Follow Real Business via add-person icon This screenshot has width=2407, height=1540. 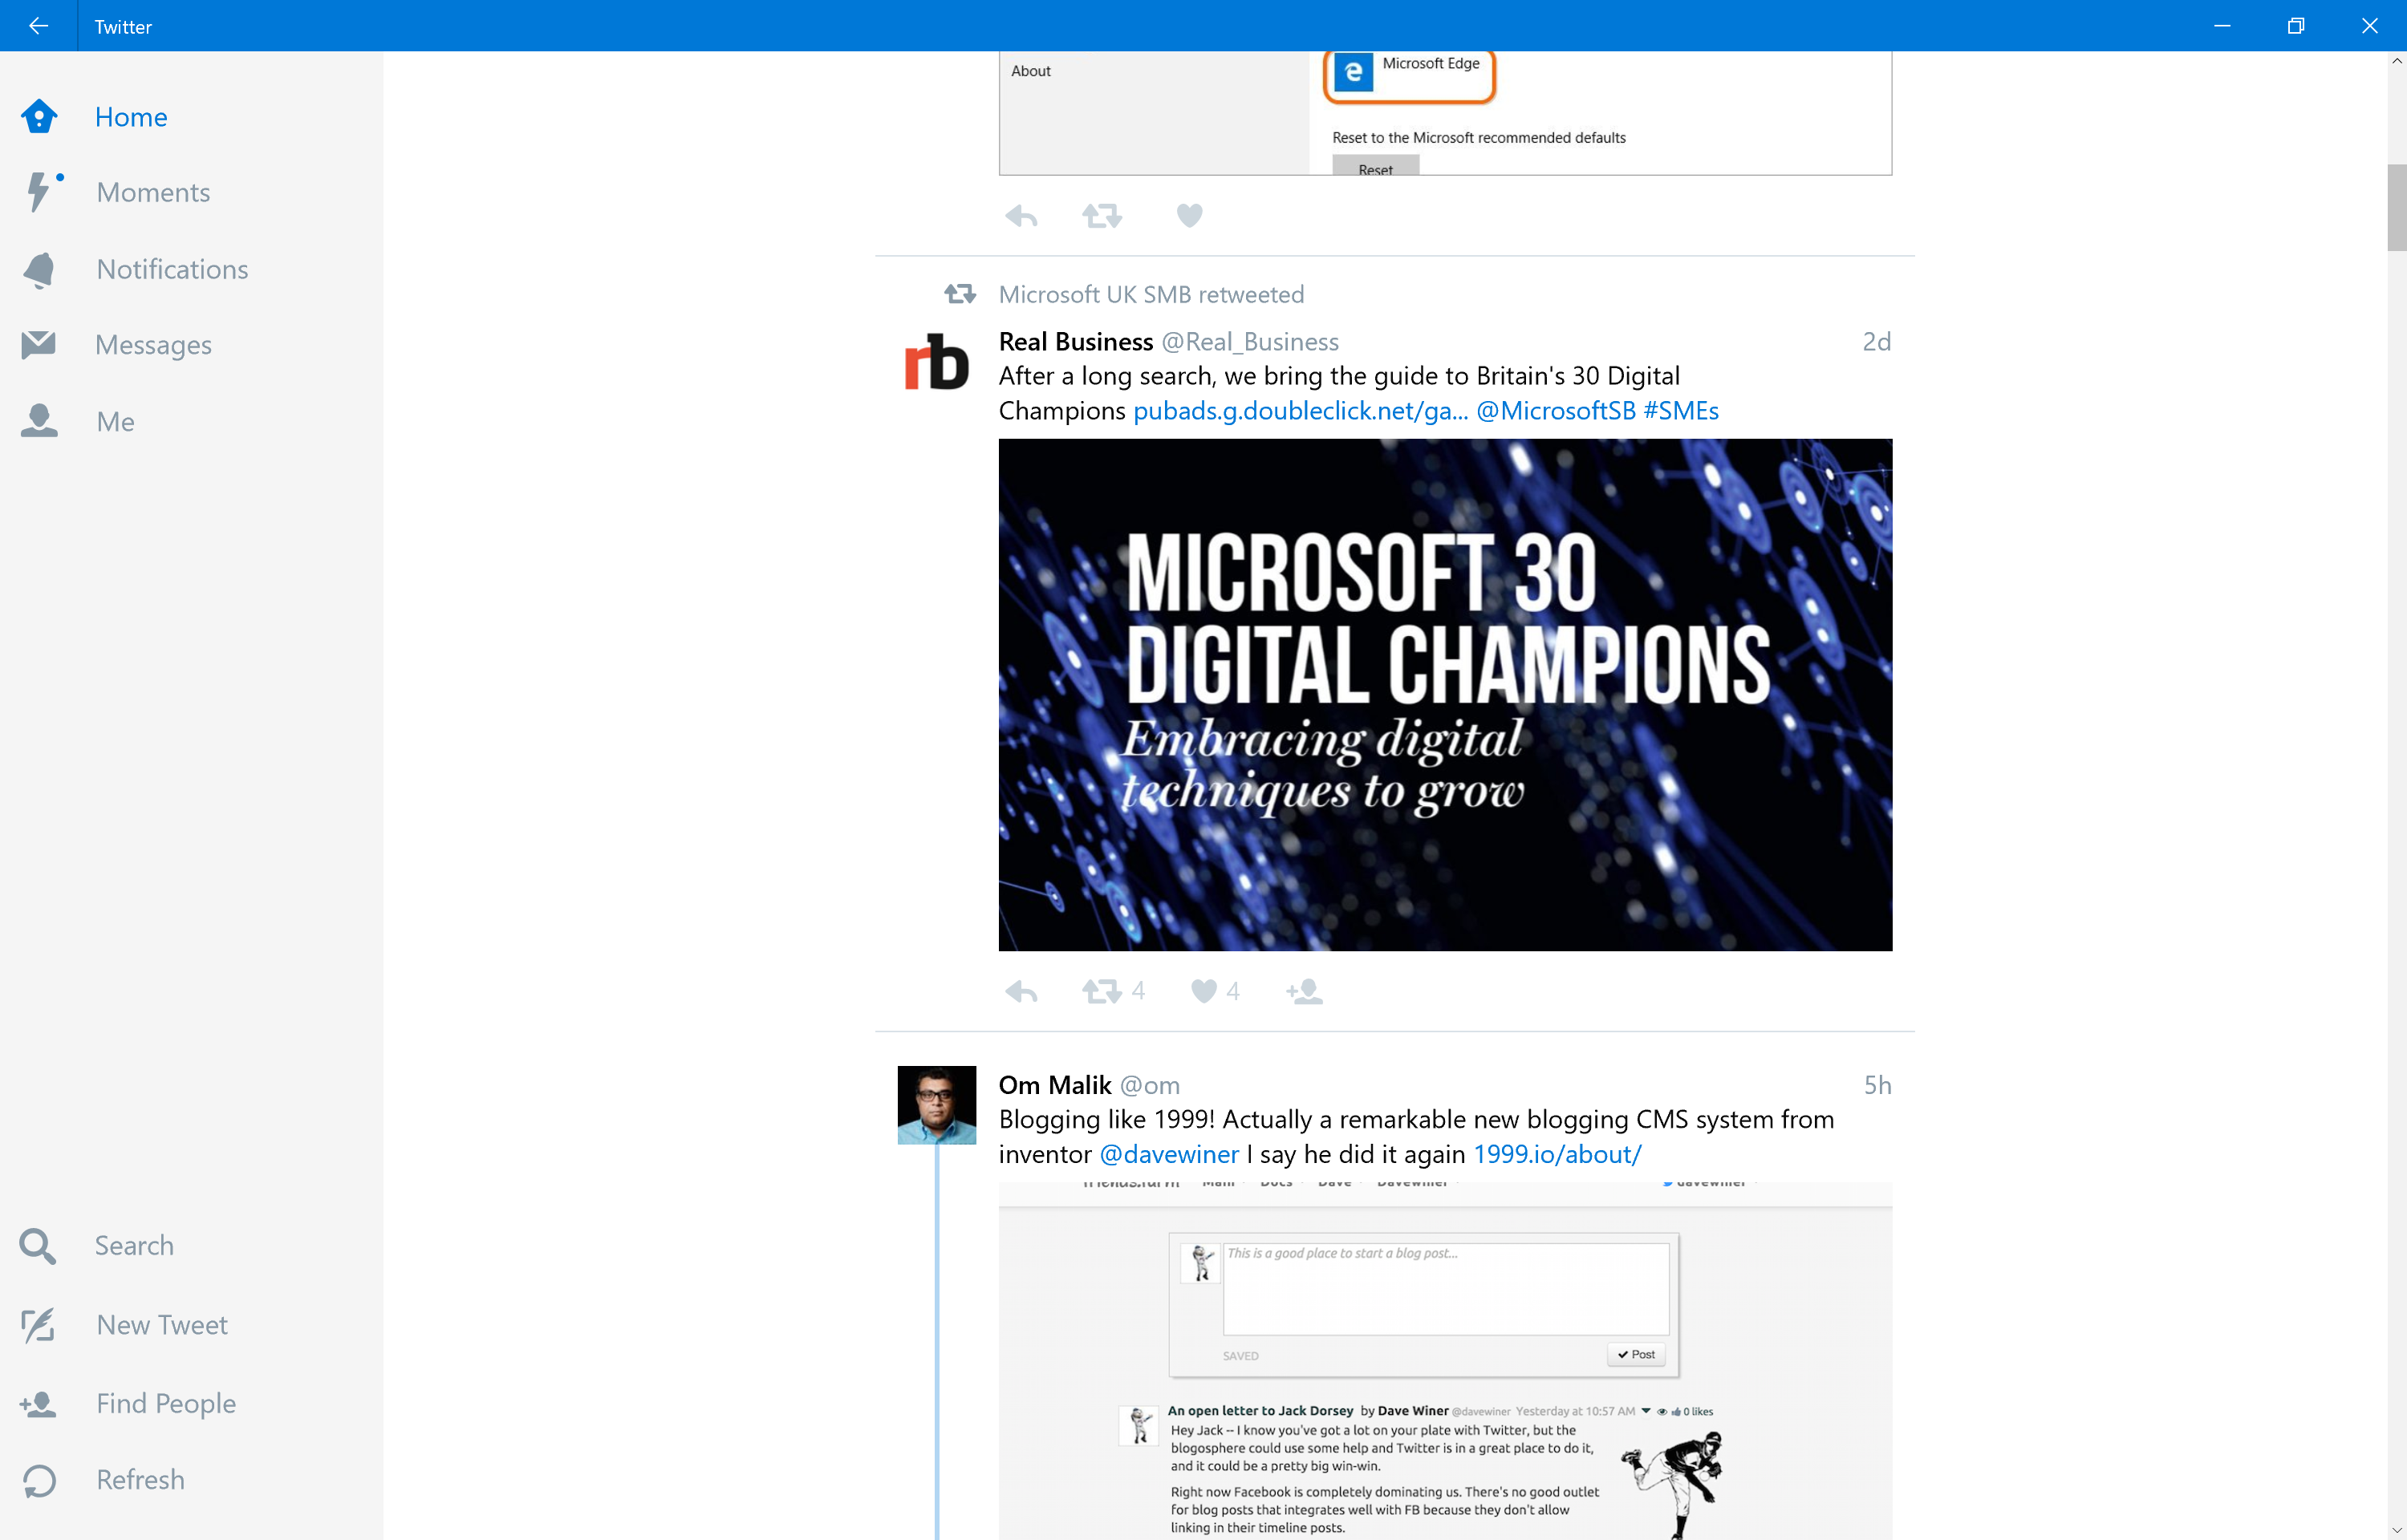pyautogui.click(x=1304, y=991)
